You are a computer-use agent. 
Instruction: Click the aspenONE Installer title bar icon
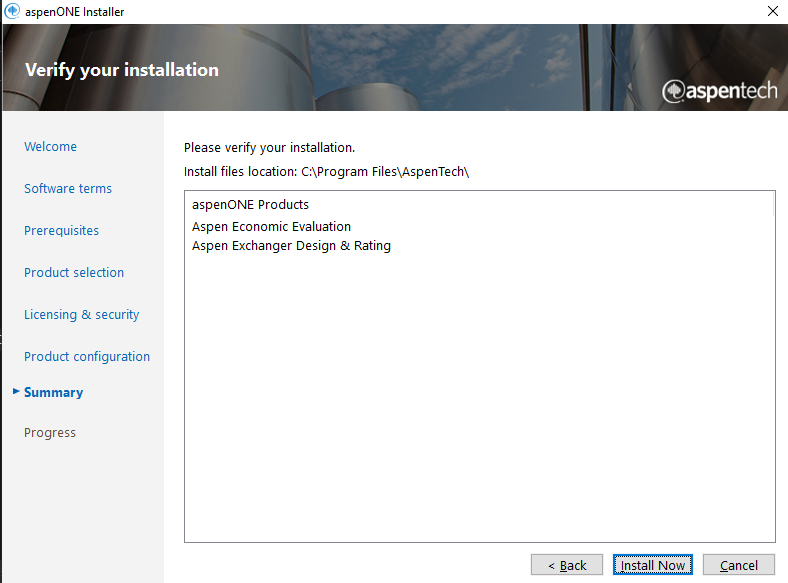12,11
